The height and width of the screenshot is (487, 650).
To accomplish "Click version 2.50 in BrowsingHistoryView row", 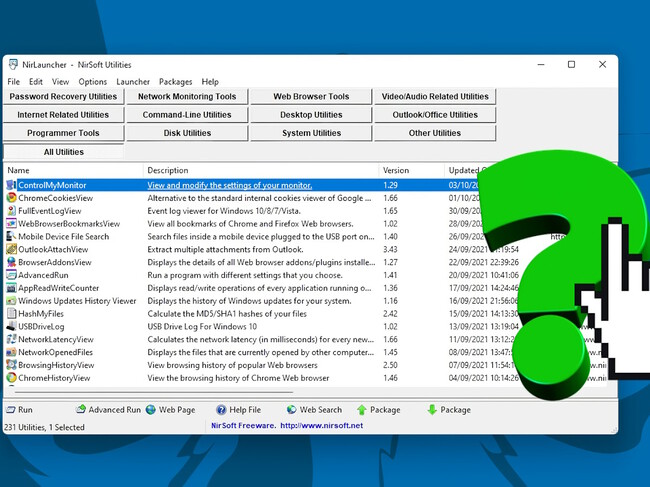I will (390, 365).
